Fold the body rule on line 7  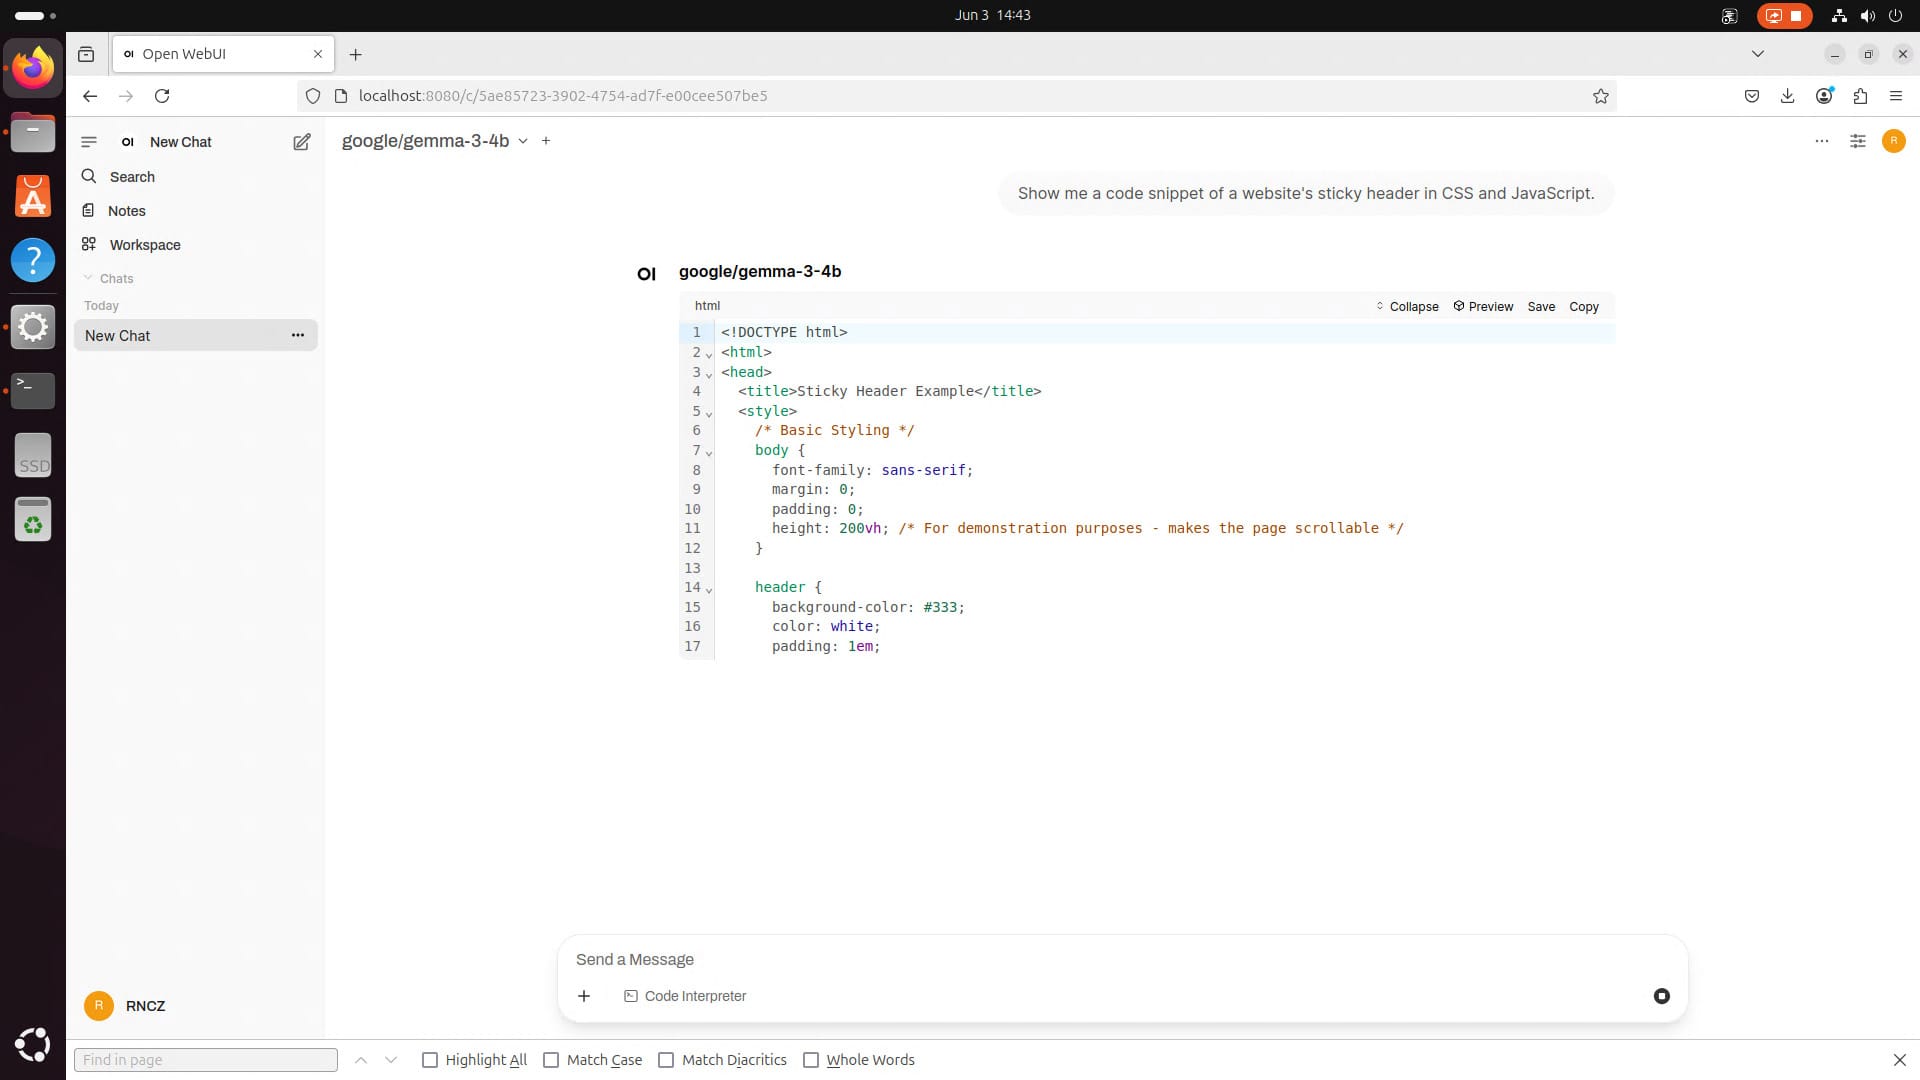[x=709, y=452]
